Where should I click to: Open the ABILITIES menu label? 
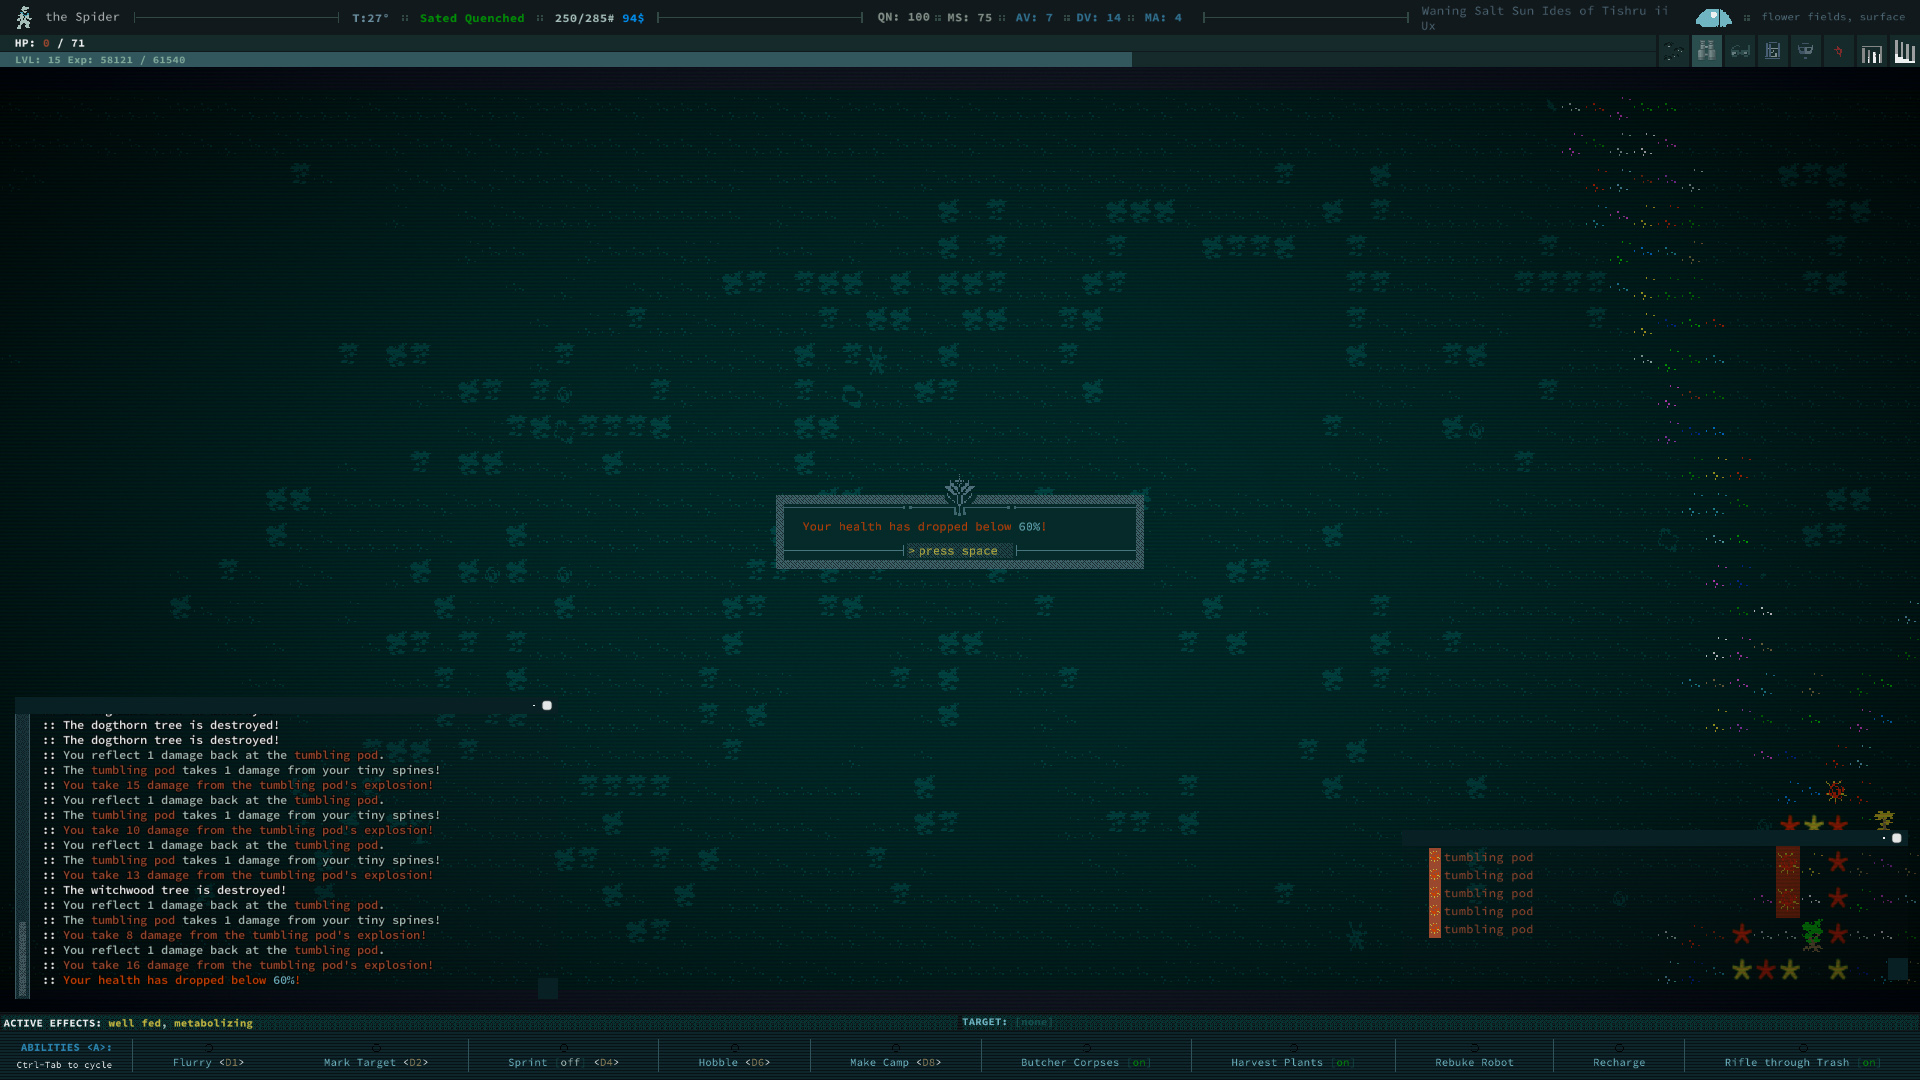(x=66, y=1047)
